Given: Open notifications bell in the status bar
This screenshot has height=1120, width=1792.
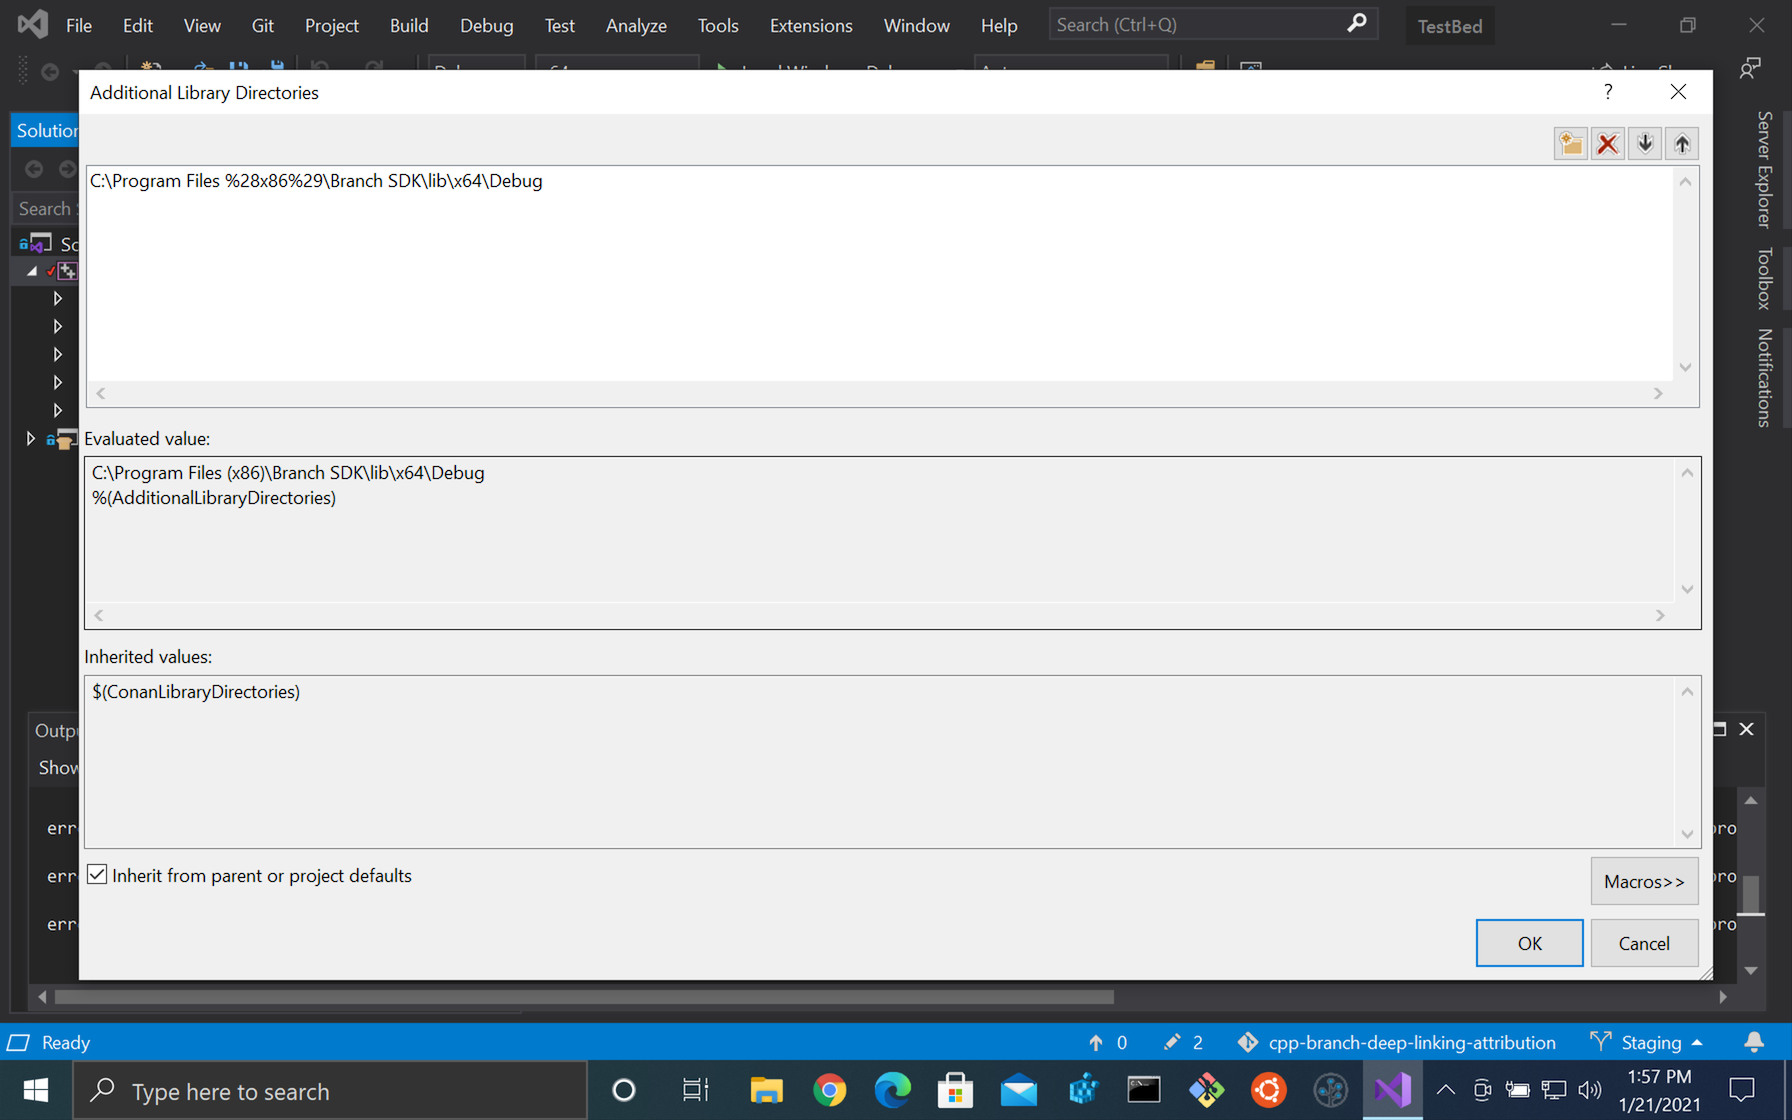Looking at the screenshot, I should pyautogui.click(x=1754, y=1042).
